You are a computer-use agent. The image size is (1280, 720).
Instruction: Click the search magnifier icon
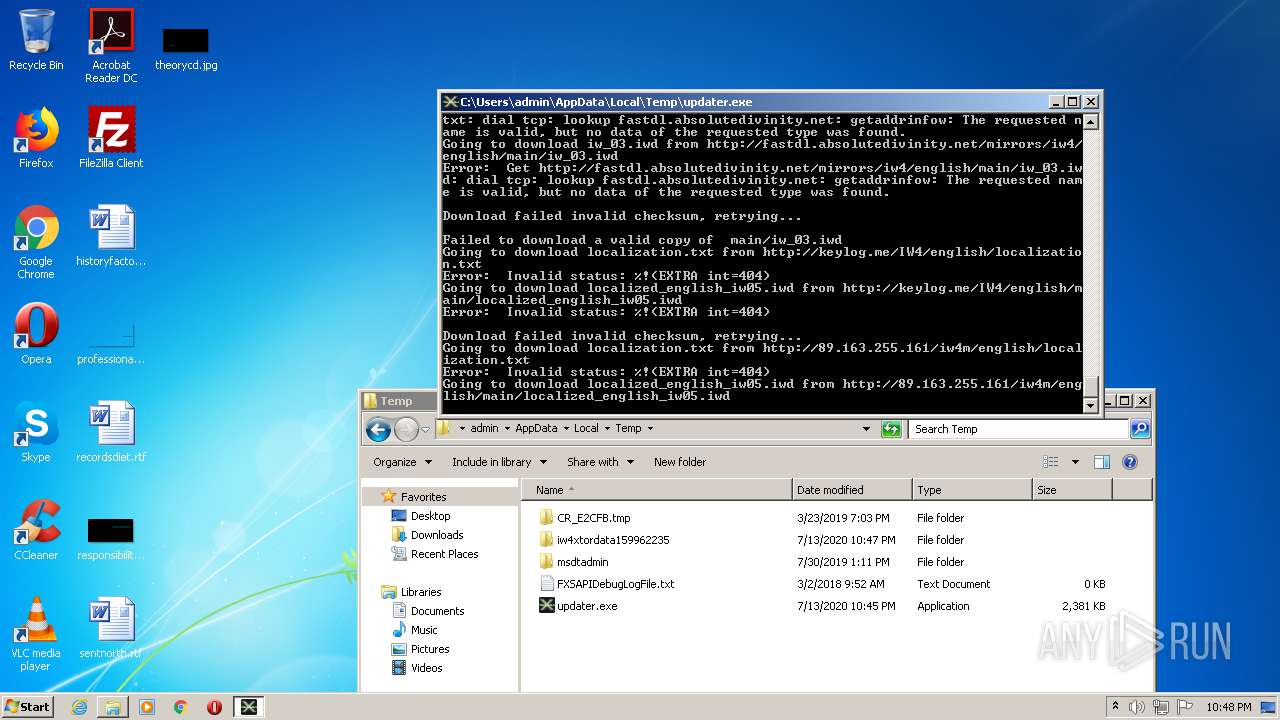click(x=1139, y=429)
